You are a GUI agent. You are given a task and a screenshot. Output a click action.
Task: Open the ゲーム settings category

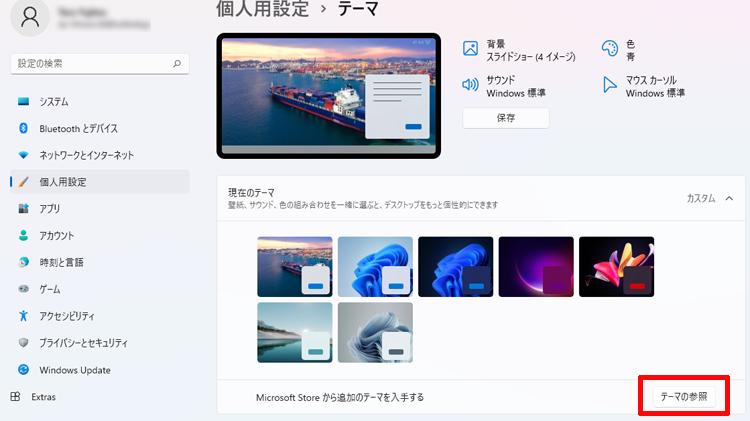coord(99,289)
